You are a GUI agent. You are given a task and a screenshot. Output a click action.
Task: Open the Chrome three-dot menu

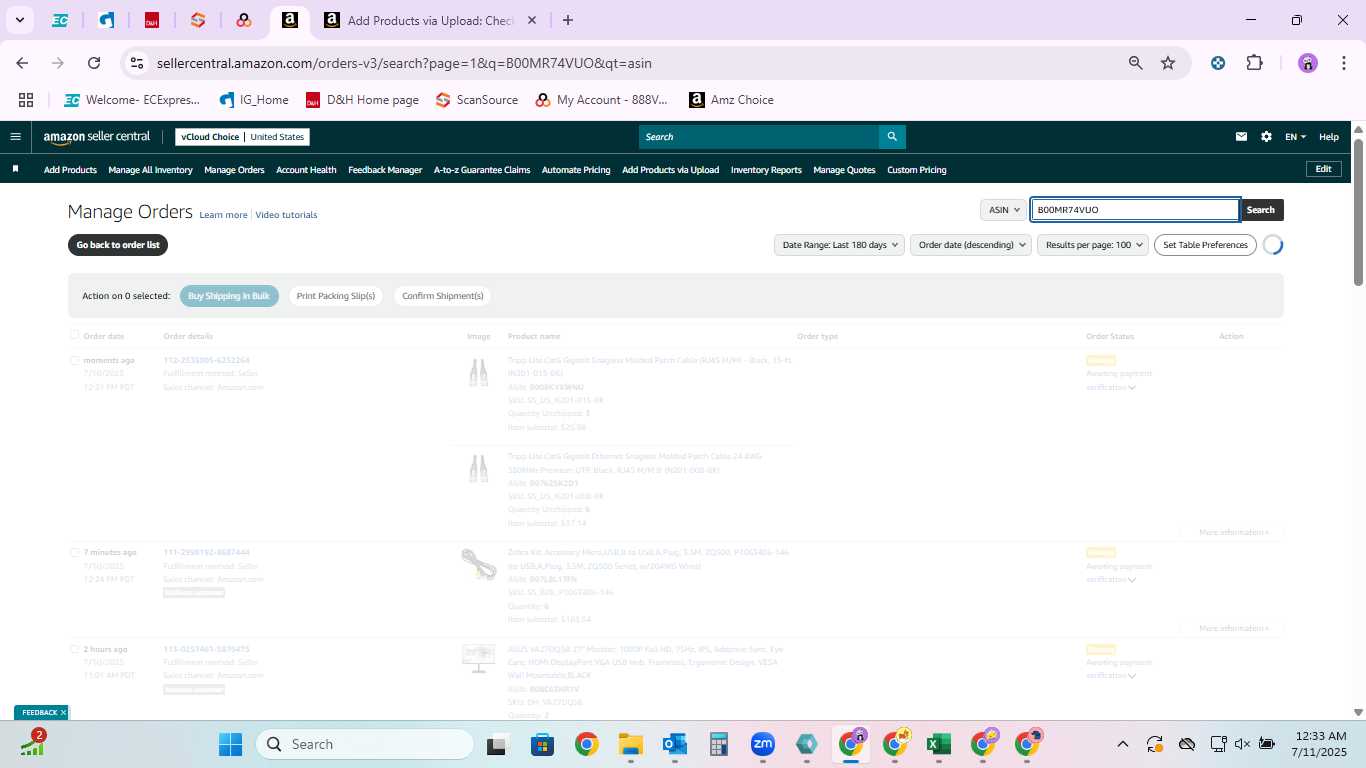click(x=1342, y=63)
